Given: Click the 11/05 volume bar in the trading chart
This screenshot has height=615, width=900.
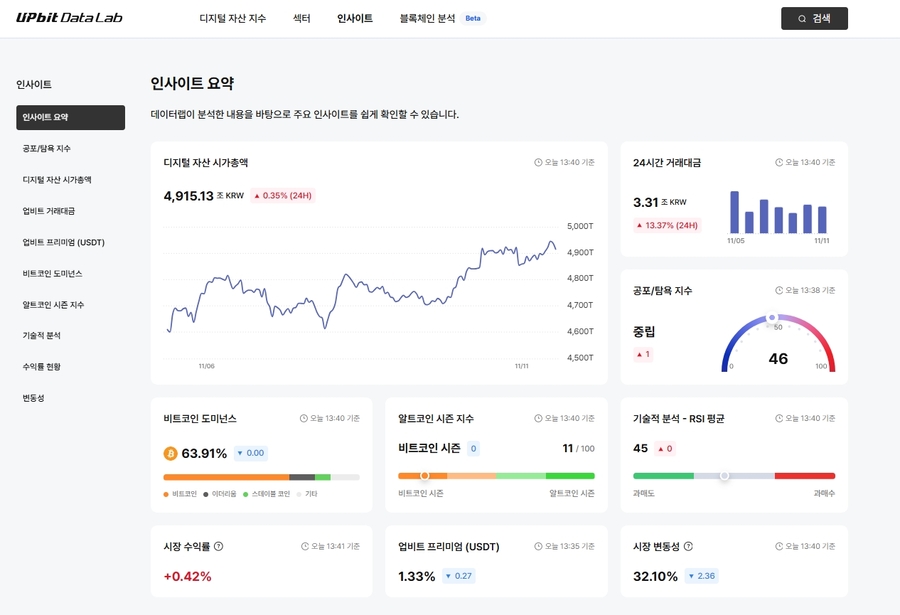Looking at the screenshot, I should click(x=734, y=215).
